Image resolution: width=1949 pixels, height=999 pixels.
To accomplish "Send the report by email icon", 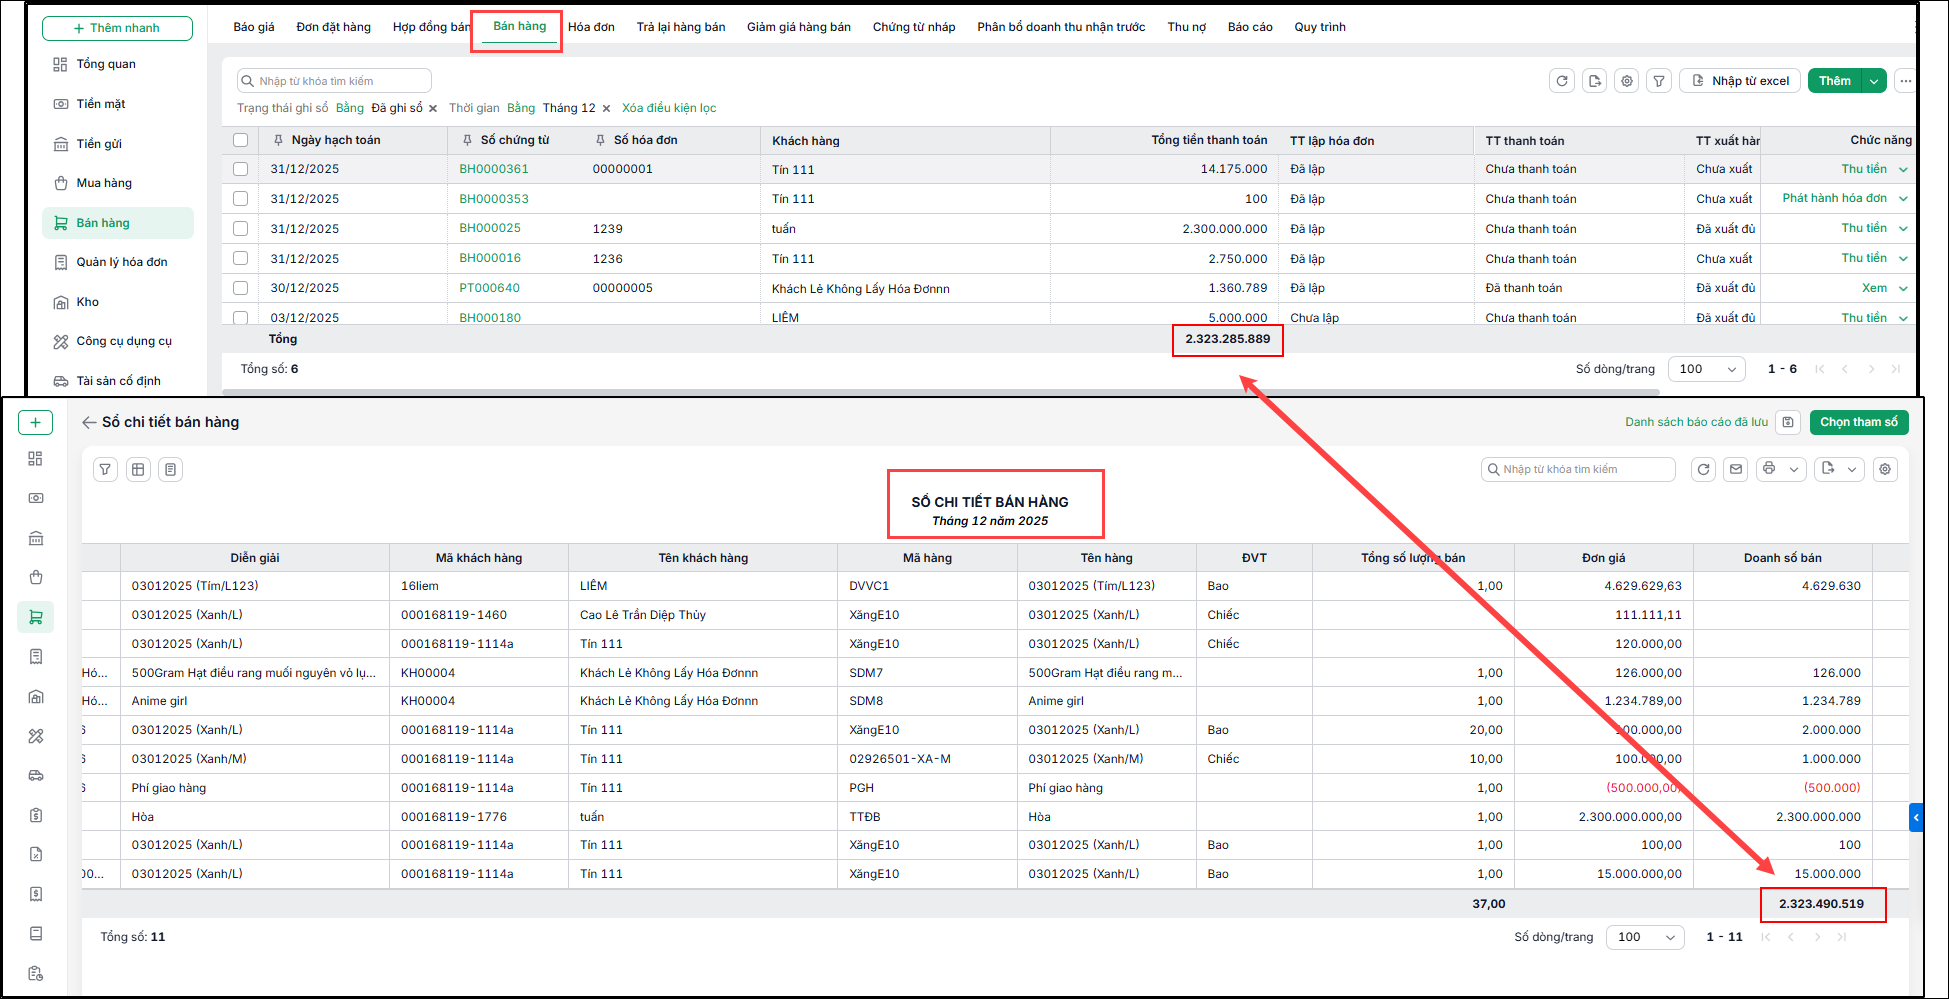I will (x=1736, y=469).
